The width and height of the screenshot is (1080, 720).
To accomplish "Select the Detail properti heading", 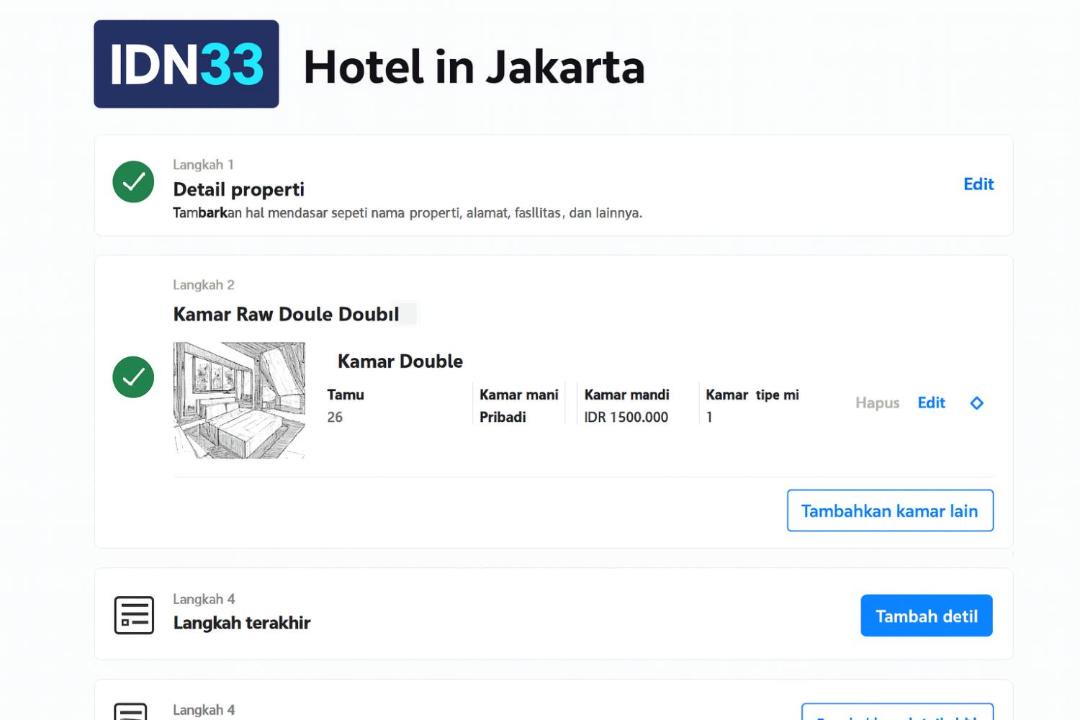I will point(238,189).
